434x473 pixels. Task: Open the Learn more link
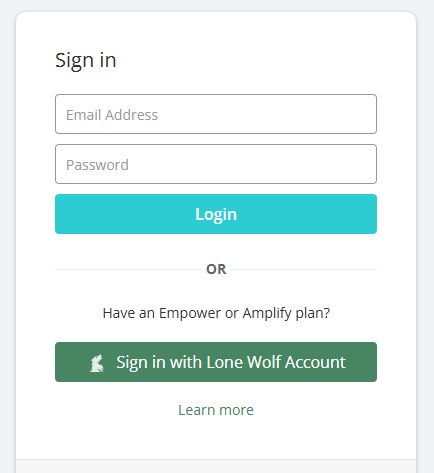tap(216, 410)
